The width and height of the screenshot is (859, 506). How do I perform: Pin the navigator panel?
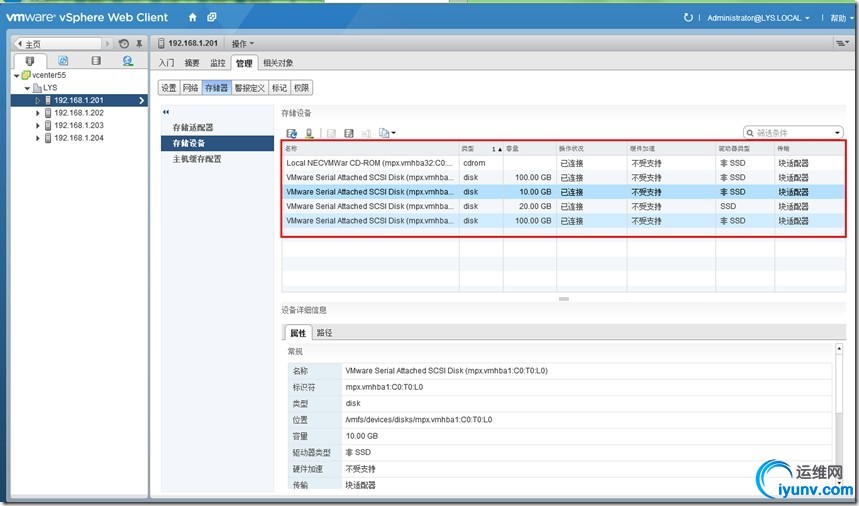click(139, 44)
